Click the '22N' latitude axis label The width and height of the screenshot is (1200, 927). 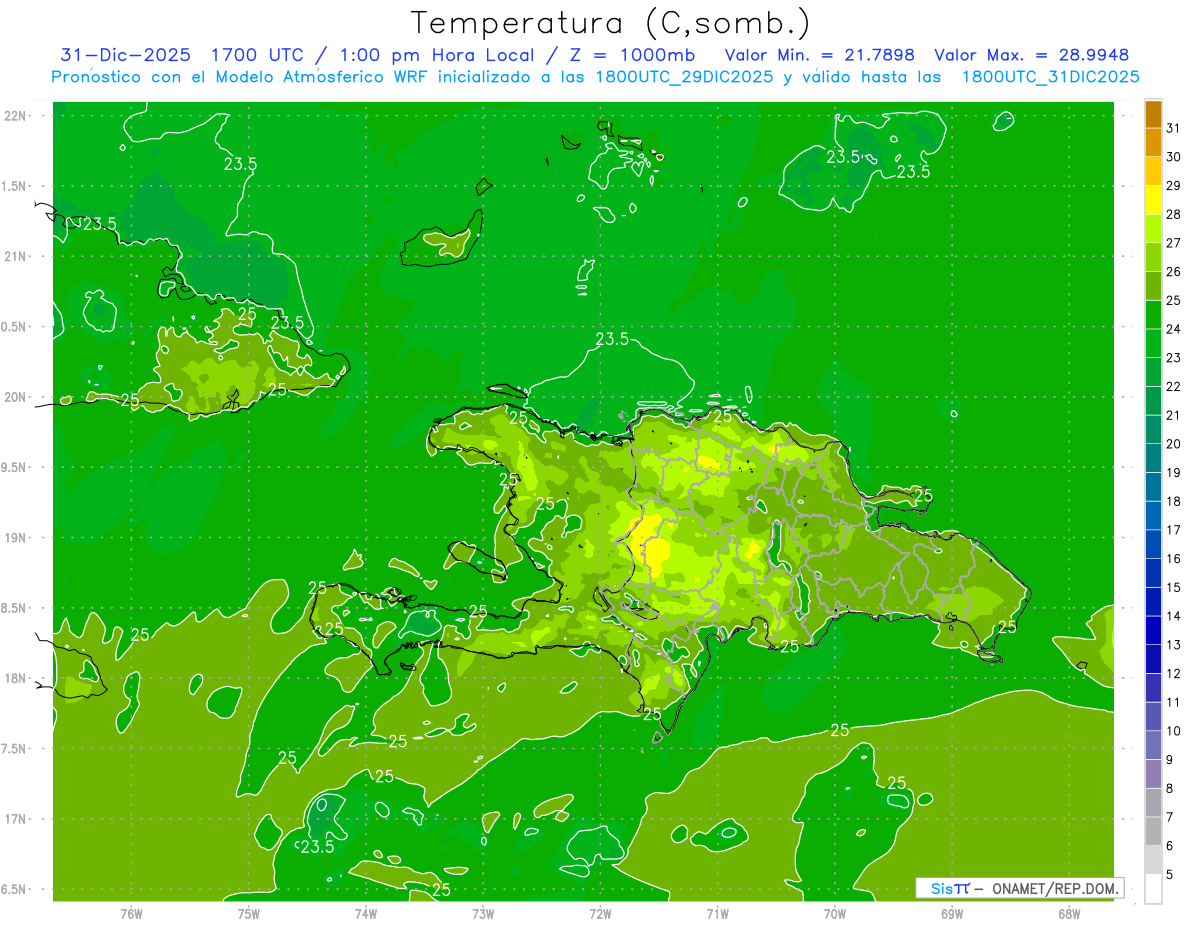15,116
